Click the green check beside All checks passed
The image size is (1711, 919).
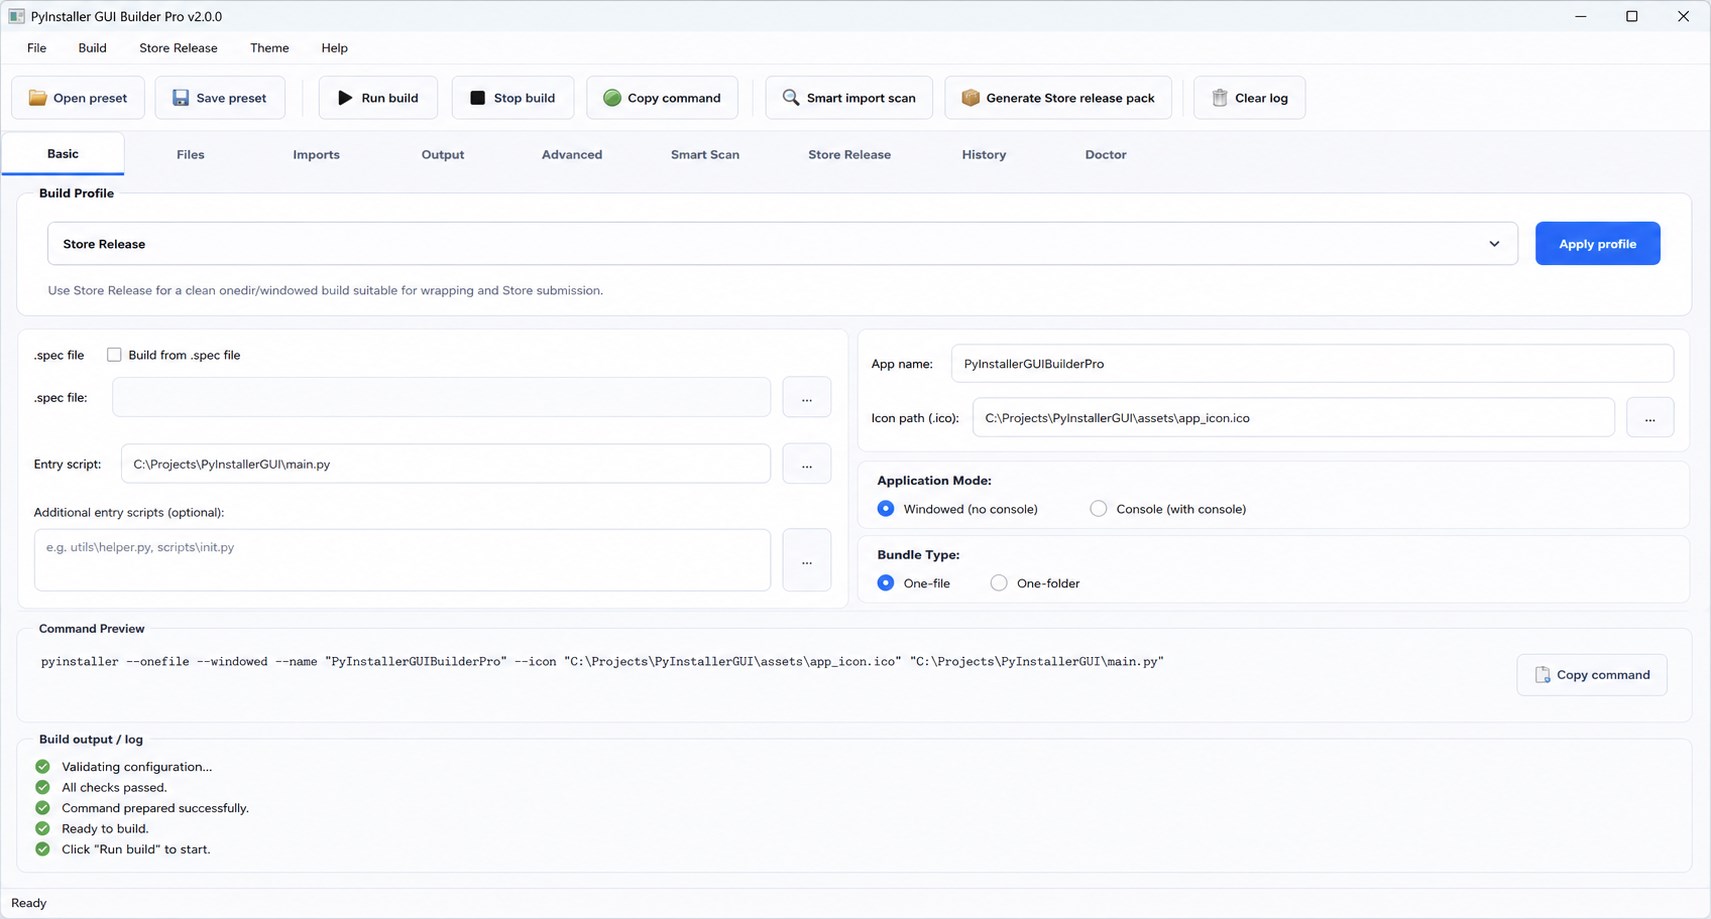pyautogui.click(x=42, y=787)
